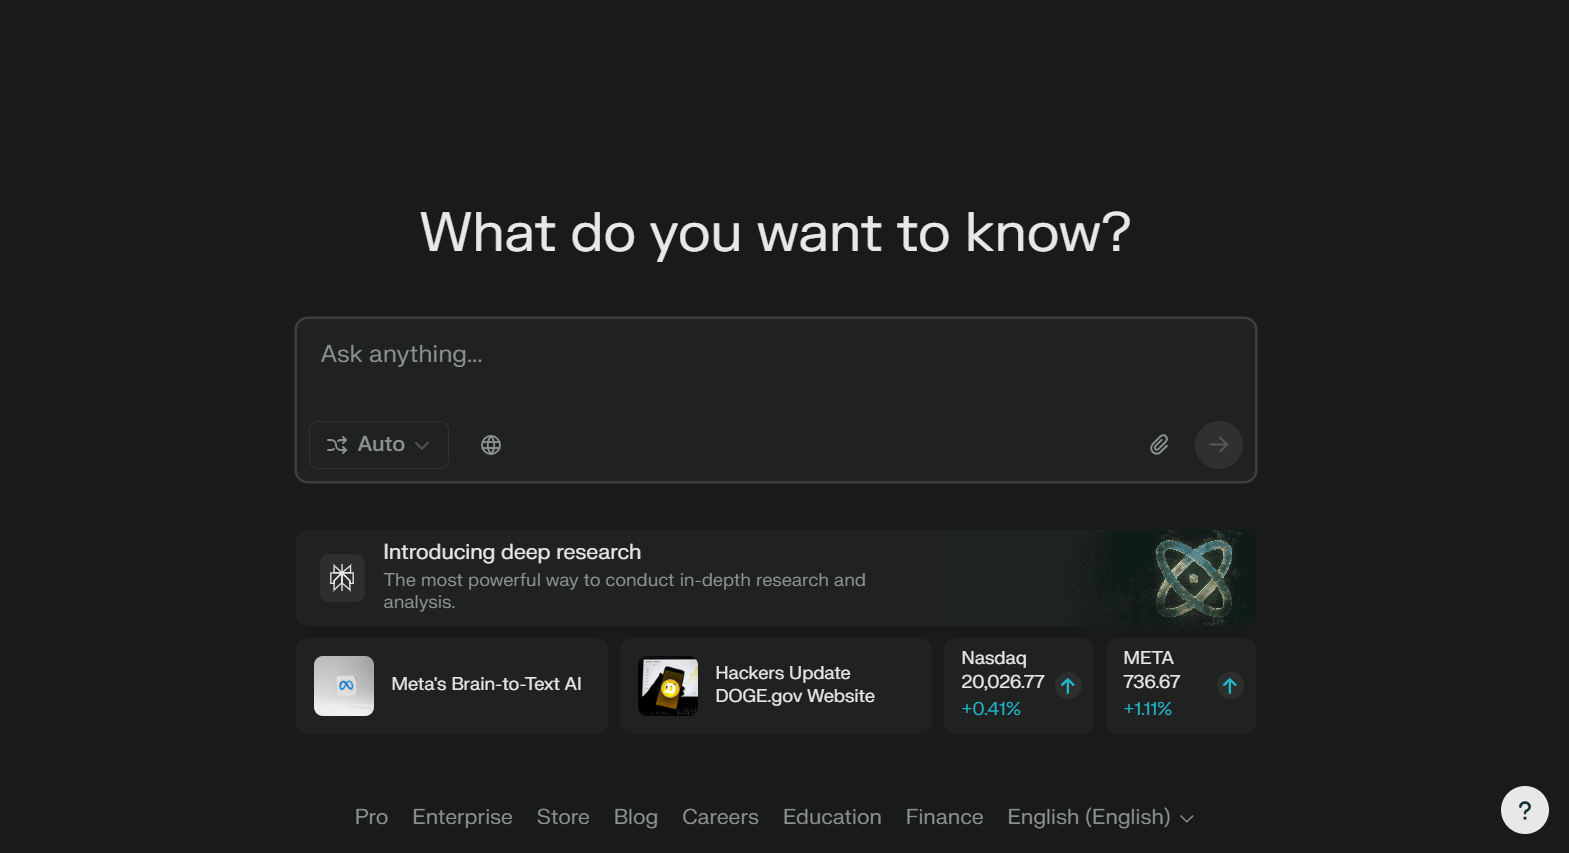Open Introducing deep research banner title
The width and height of the screenshot is (1569, 853).
pos(512,552)
